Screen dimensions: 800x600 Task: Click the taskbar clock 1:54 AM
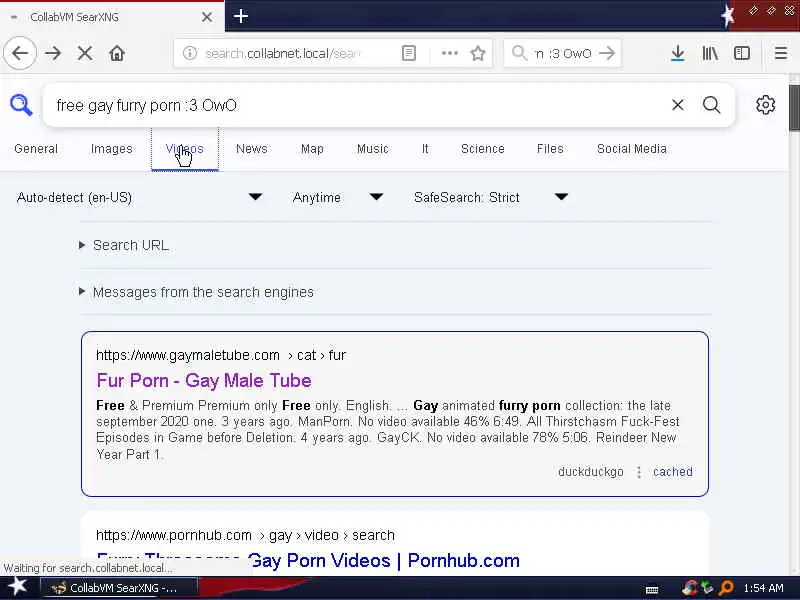point(763,588)
